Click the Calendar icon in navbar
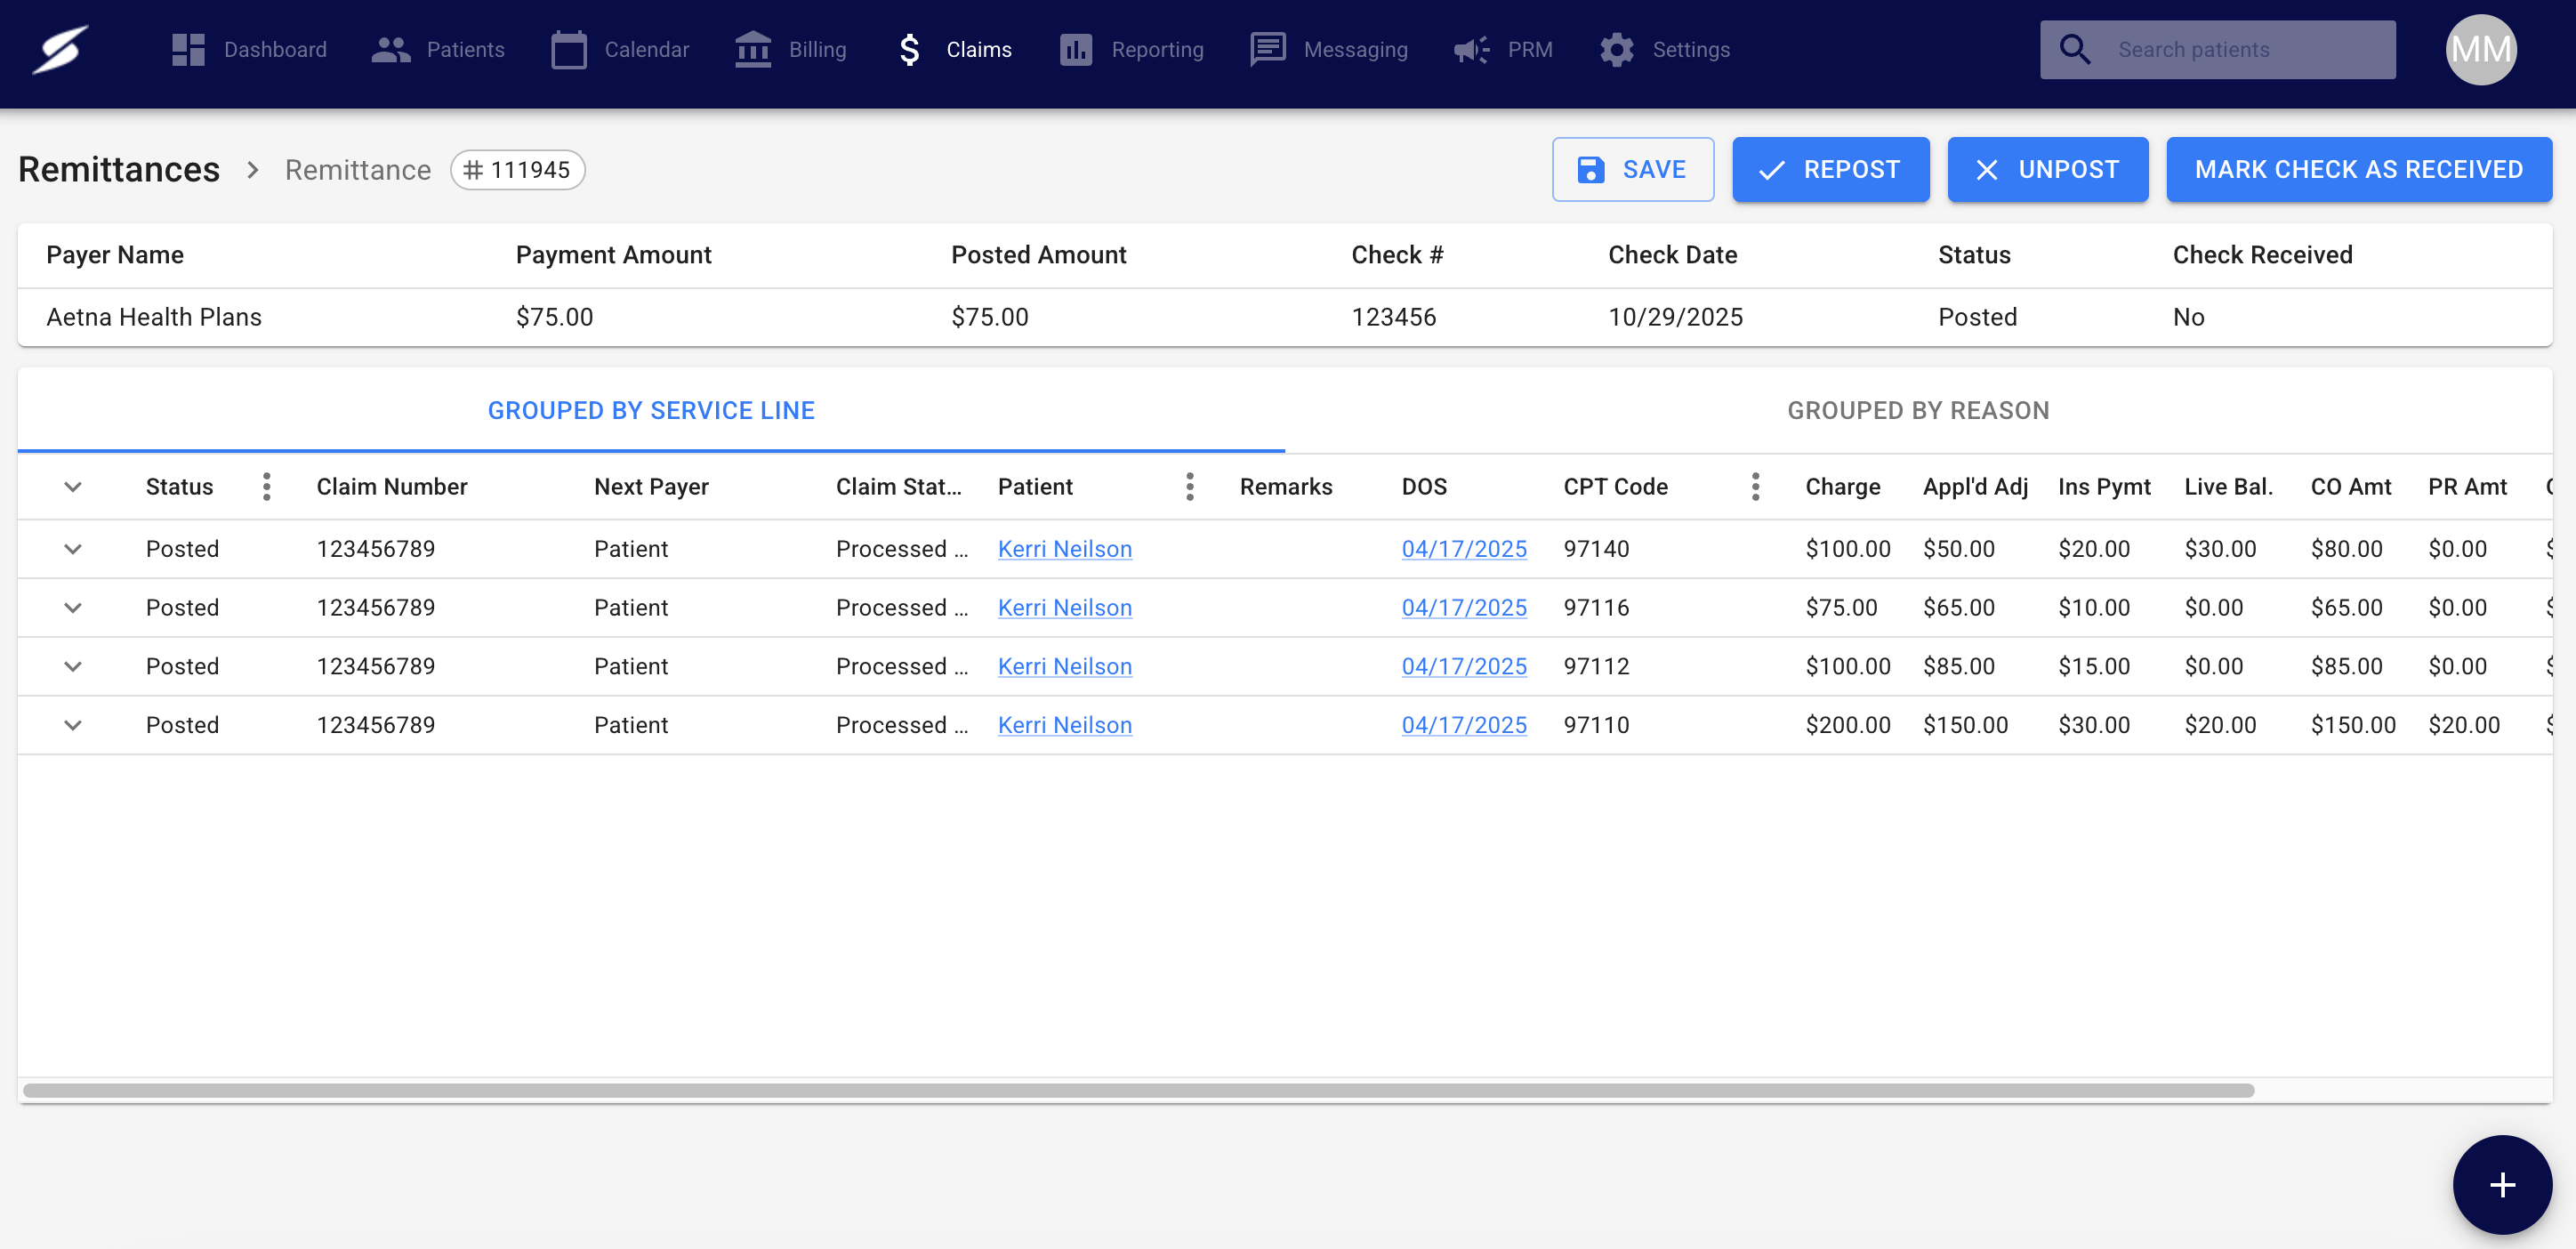Screen dimensions: 2576x1249 (568, 49)
